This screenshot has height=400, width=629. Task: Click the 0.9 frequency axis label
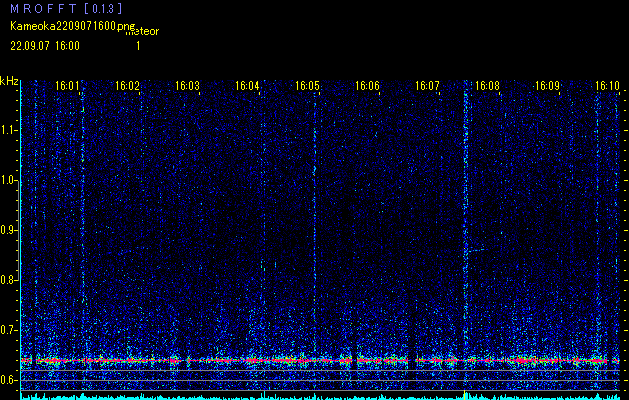(9, 230)
